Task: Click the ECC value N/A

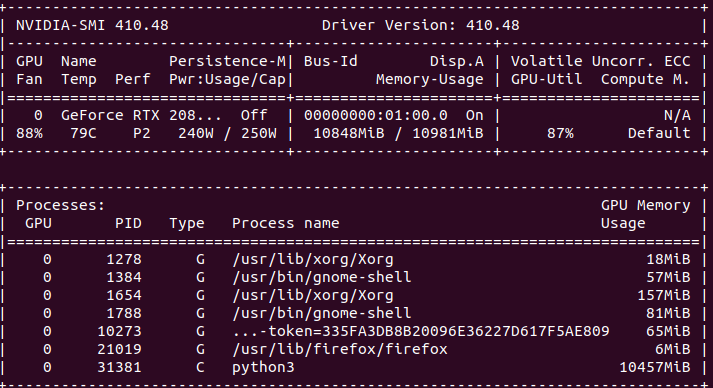Action: pos(677,116)
